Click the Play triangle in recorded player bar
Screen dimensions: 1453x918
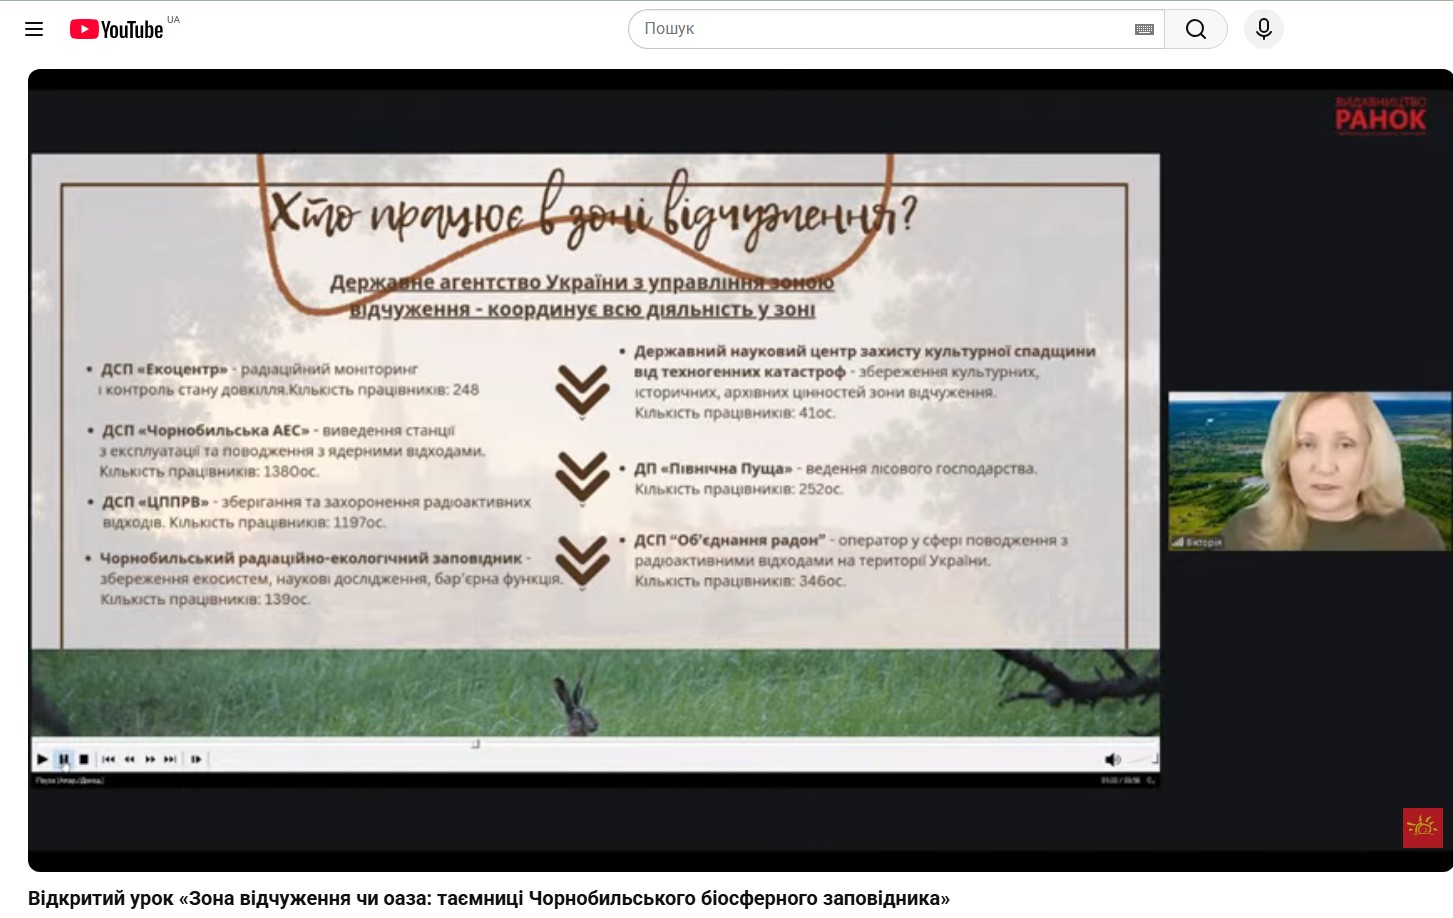click(x=42, y=759)
